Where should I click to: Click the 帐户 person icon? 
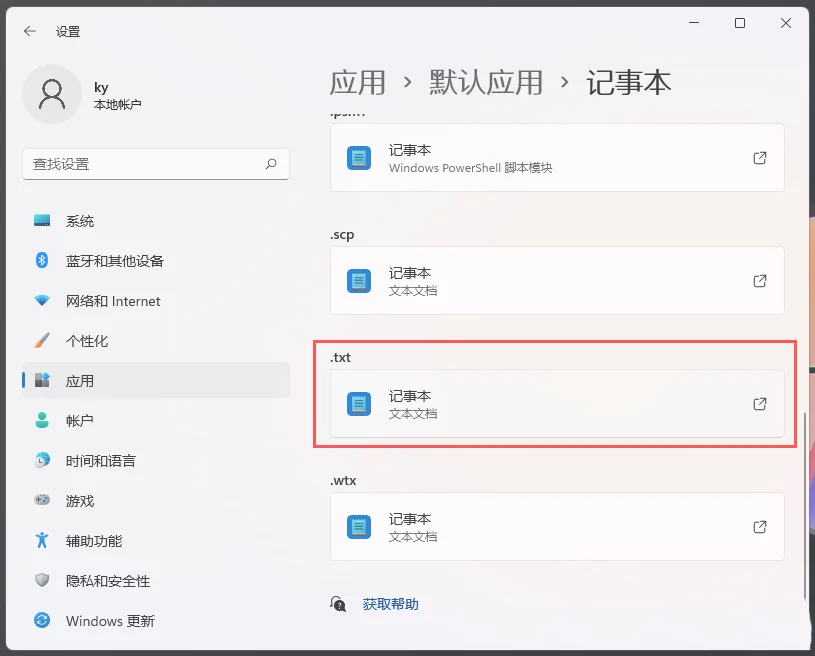42,420
